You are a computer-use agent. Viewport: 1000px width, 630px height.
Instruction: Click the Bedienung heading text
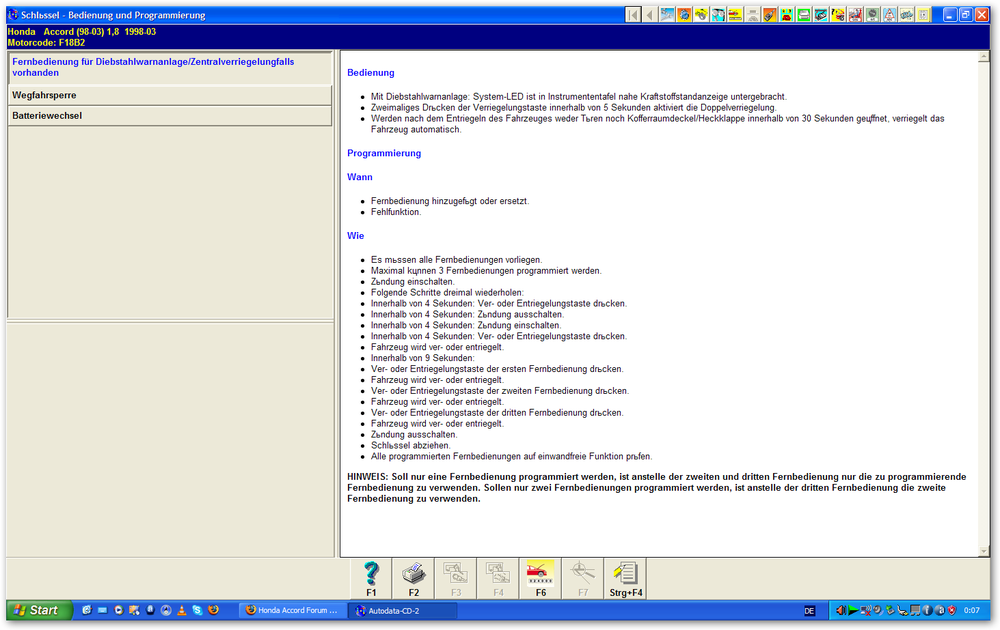(x=370, y=73)
